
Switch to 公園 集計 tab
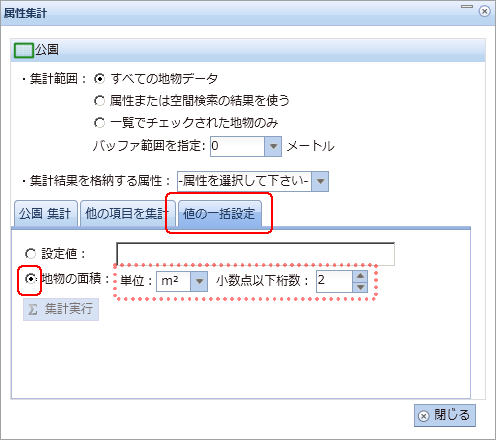[x=46, y=214]
